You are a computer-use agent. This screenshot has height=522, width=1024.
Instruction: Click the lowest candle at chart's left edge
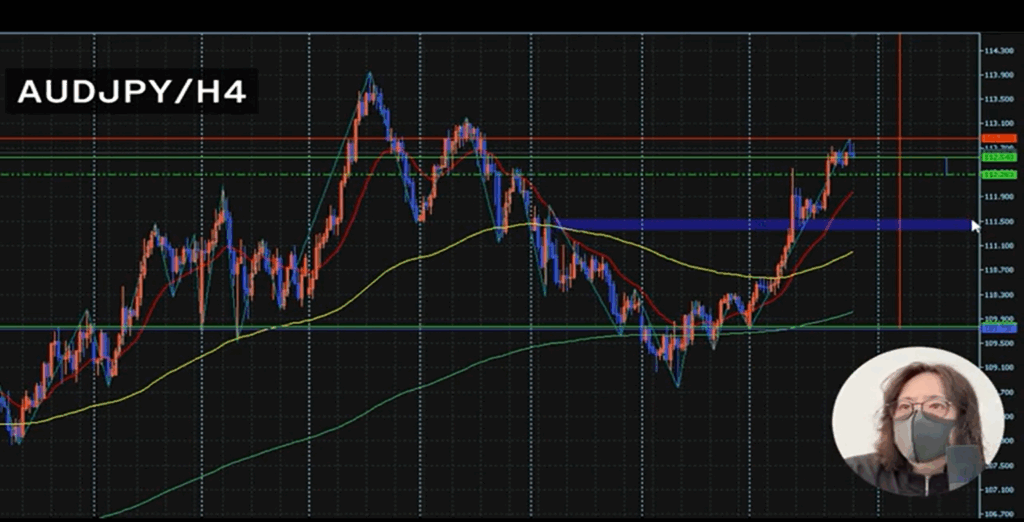click(15, 433)
